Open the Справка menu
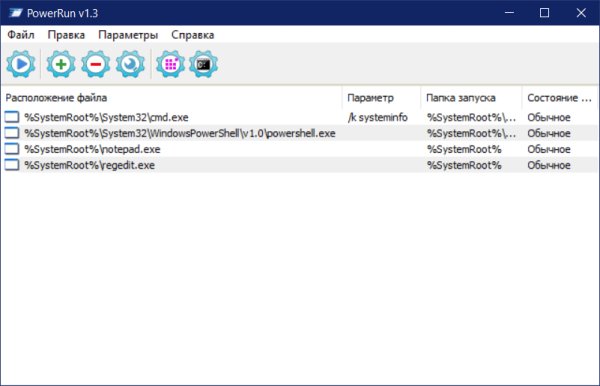This screenshot has height=386, width=600. click(192, 35)
